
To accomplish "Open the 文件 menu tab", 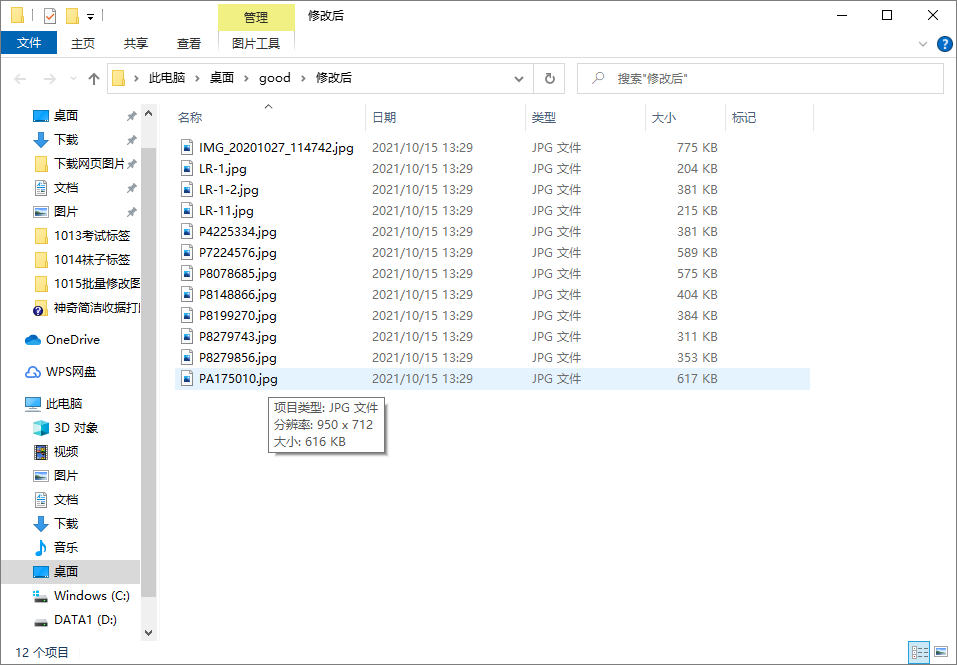I will 29,43.
